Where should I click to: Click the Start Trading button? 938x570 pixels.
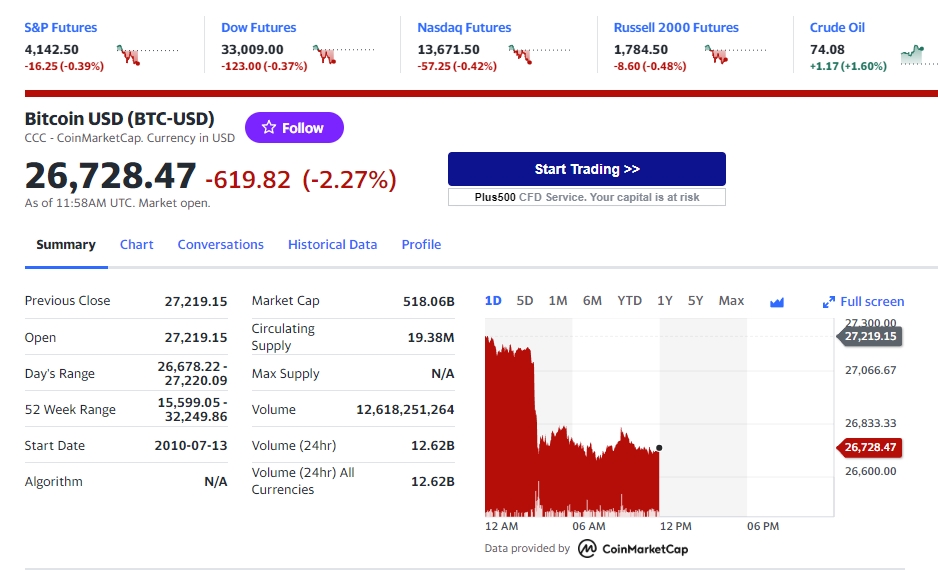pyautogui.click(x=587, y=169)
